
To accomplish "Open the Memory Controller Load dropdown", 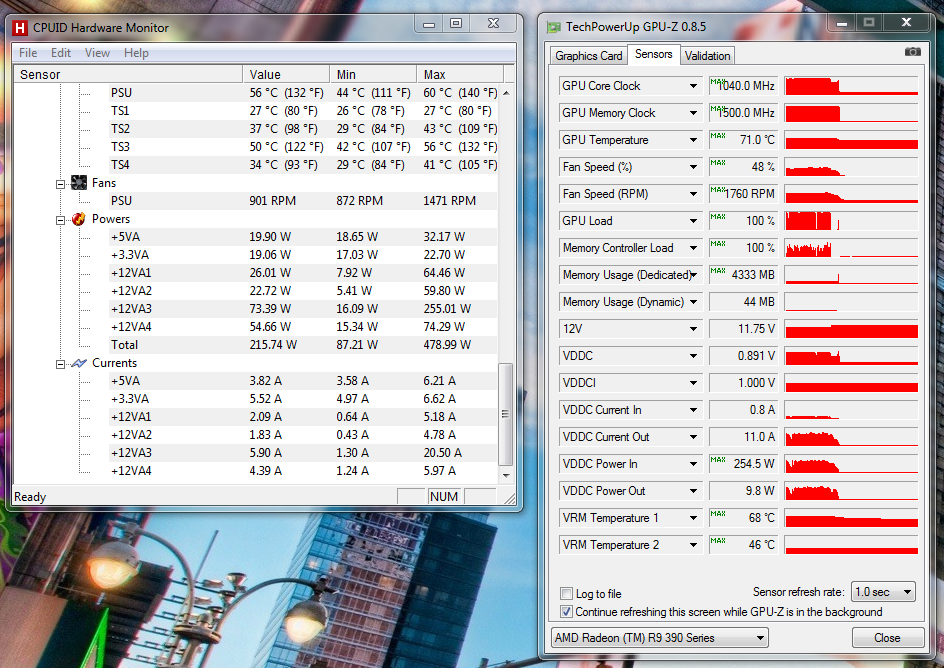I will point(694,248).
